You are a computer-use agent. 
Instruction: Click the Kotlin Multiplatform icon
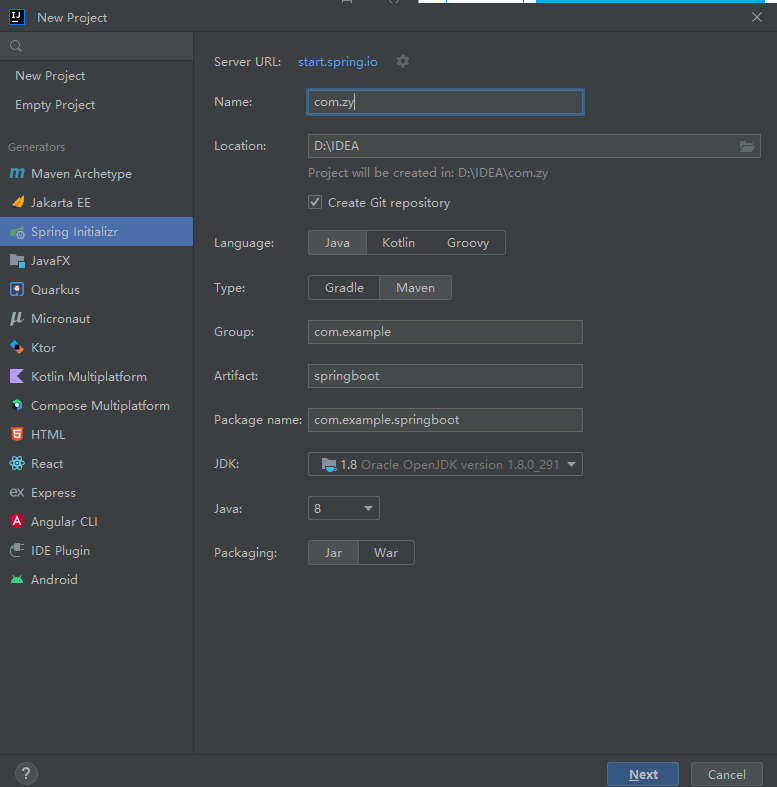coord(17,376)
